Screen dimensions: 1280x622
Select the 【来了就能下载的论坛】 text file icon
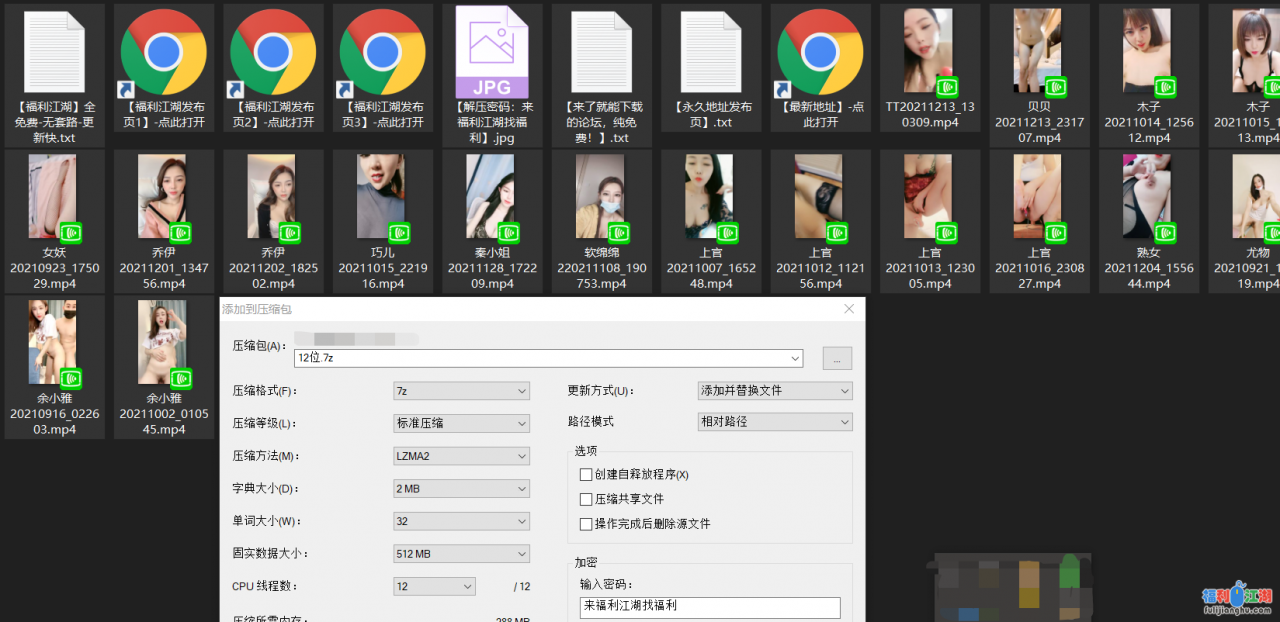601,50
